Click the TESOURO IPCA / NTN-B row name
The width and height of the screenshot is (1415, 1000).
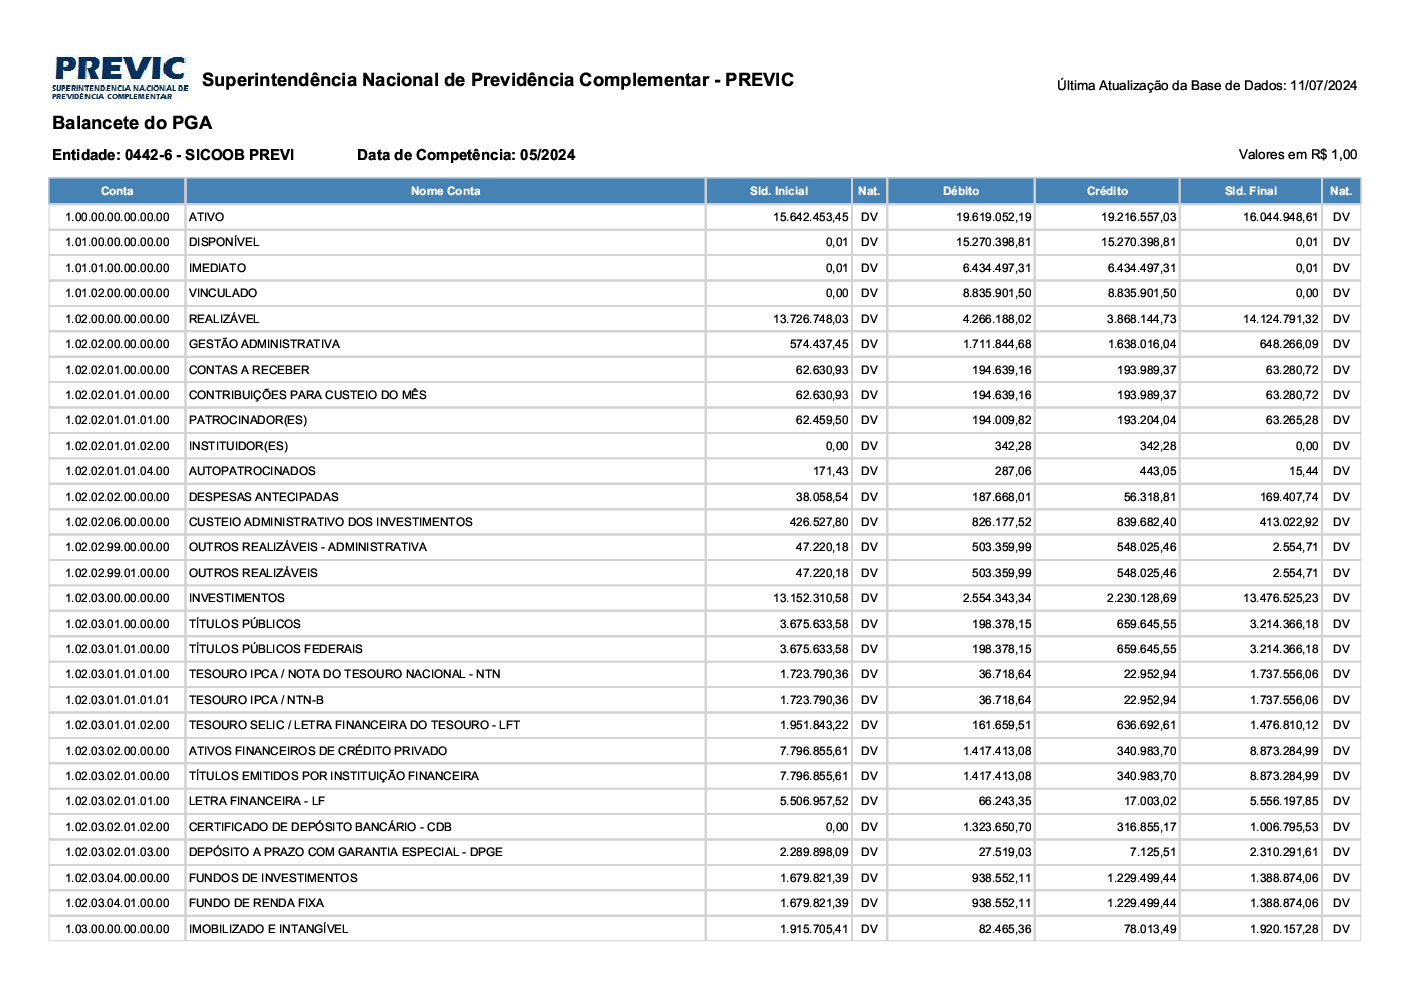[x=256, y=700]
